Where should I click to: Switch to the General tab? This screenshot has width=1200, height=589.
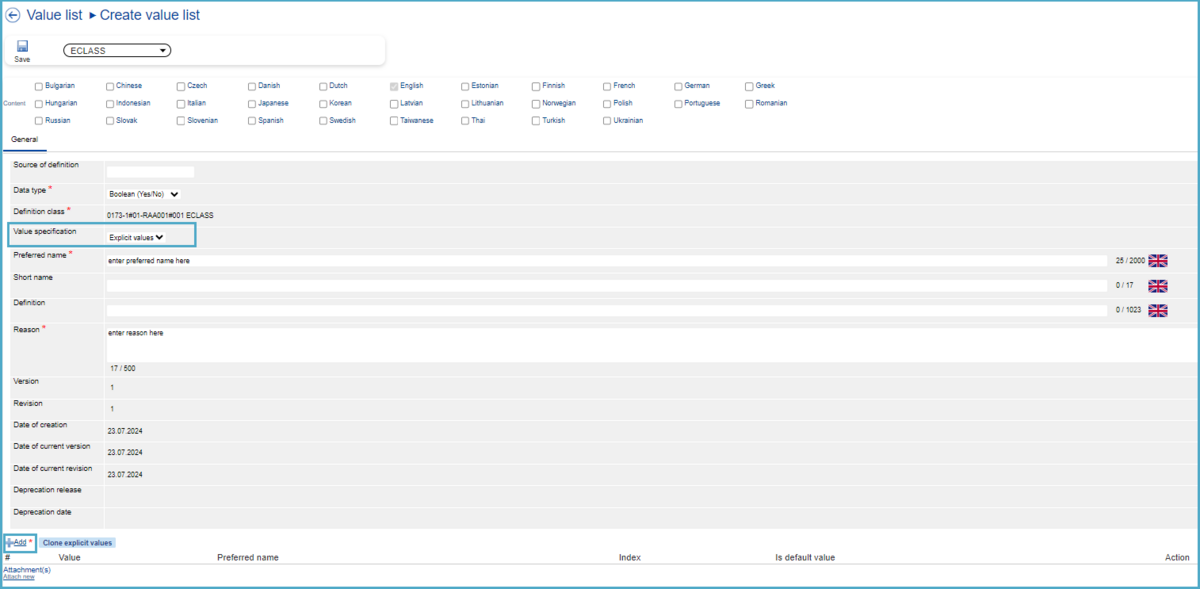pos(24,139)
